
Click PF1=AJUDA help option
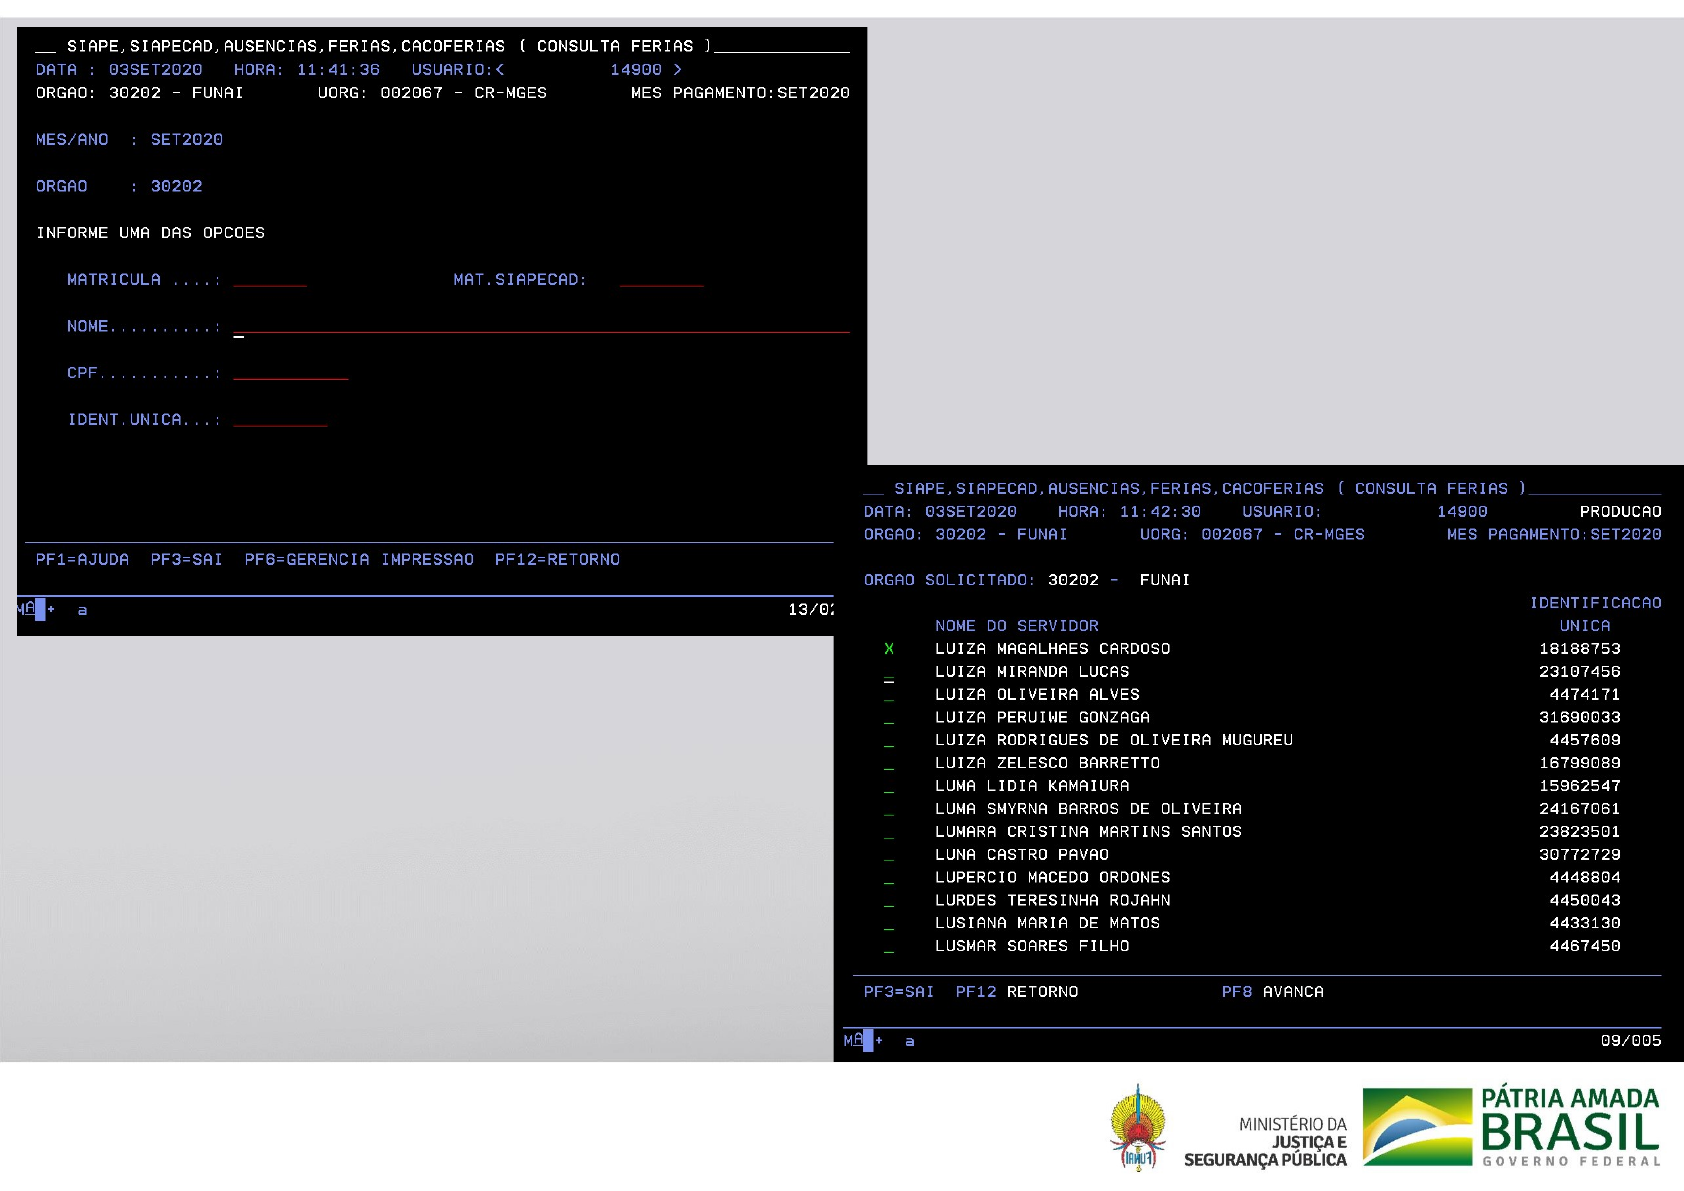click(82, 559)
